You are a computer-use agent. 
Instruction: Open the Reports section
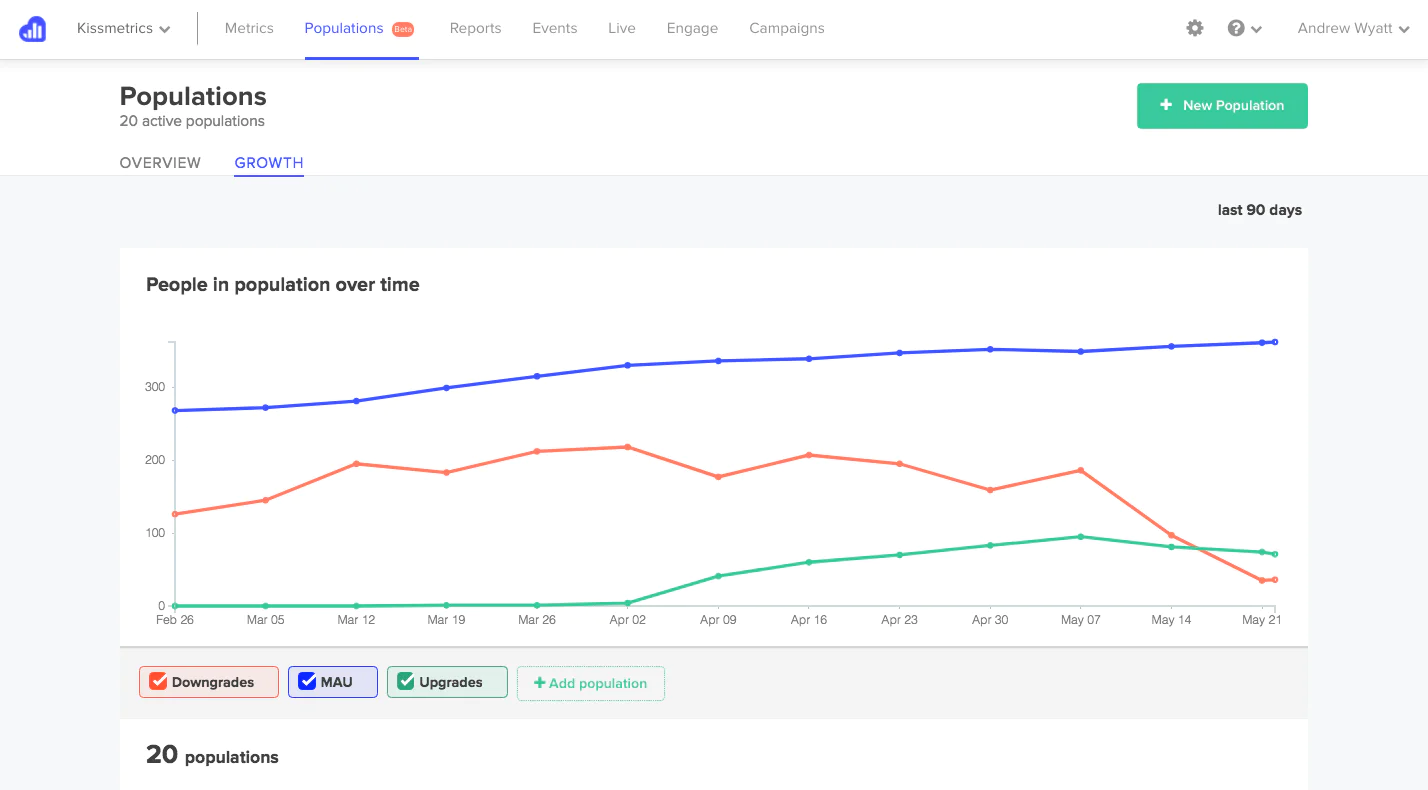475,28
